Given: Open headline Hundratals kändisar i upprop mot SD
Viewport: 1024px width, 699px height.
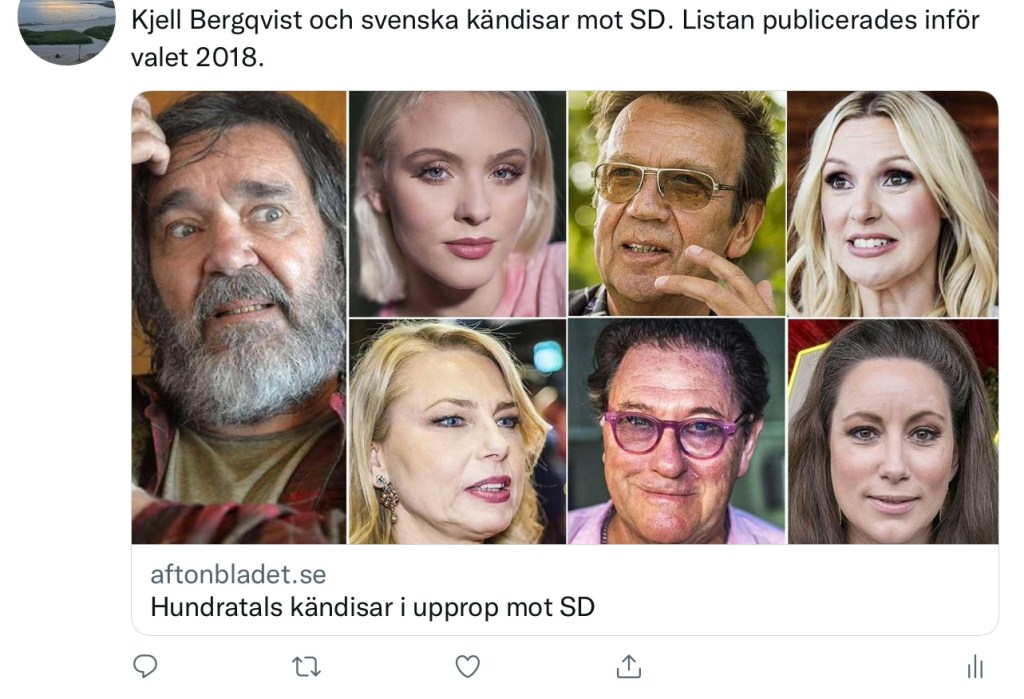Looking at the screenshot, I should pyautogui.click(x=372, y=608).
